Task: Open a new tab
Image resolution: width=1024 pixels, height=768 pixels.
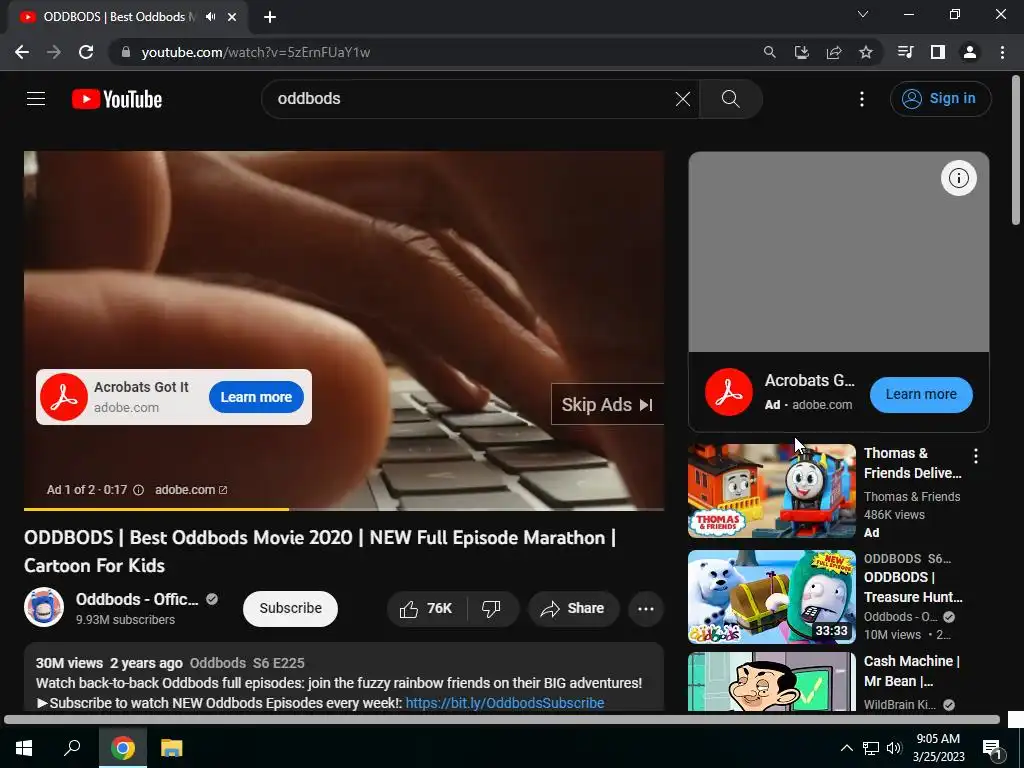Action: point(270,17)
